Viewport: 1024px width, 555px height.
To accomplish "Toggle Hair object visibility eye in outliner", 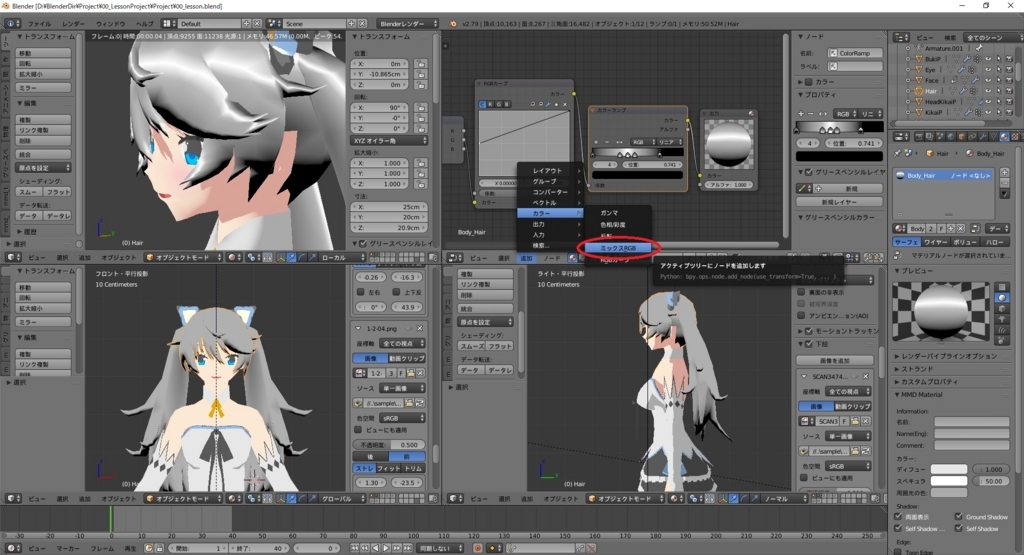I will (988, 91).
